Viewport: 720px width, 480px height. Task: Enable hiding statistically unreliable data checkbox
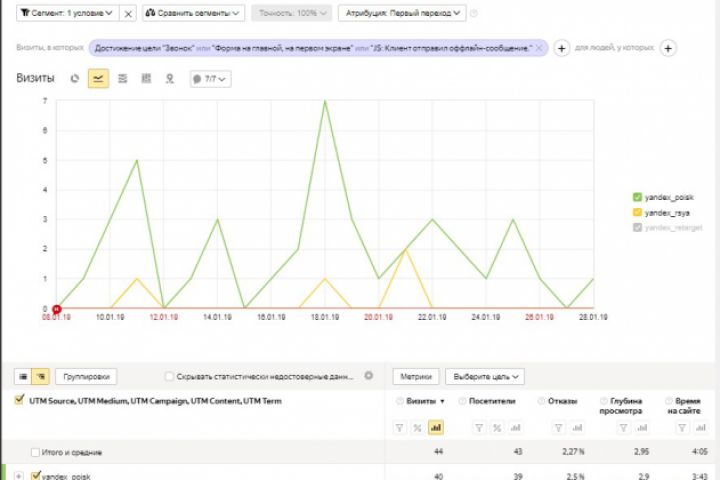point(169,377)
